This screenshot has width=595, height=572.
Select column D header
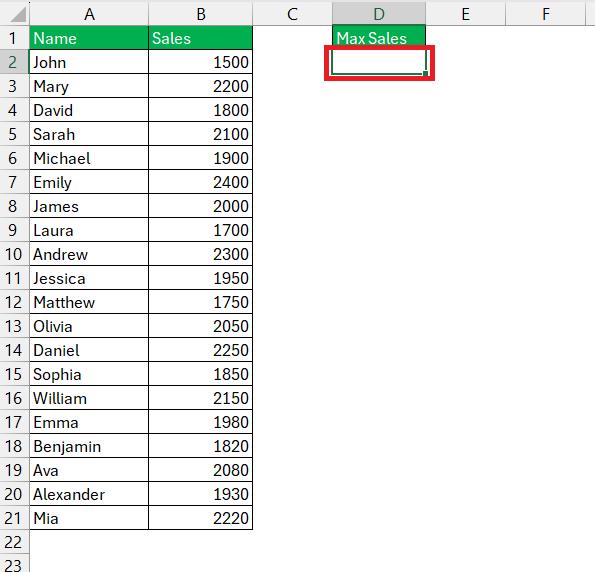[x=379, y=14]
